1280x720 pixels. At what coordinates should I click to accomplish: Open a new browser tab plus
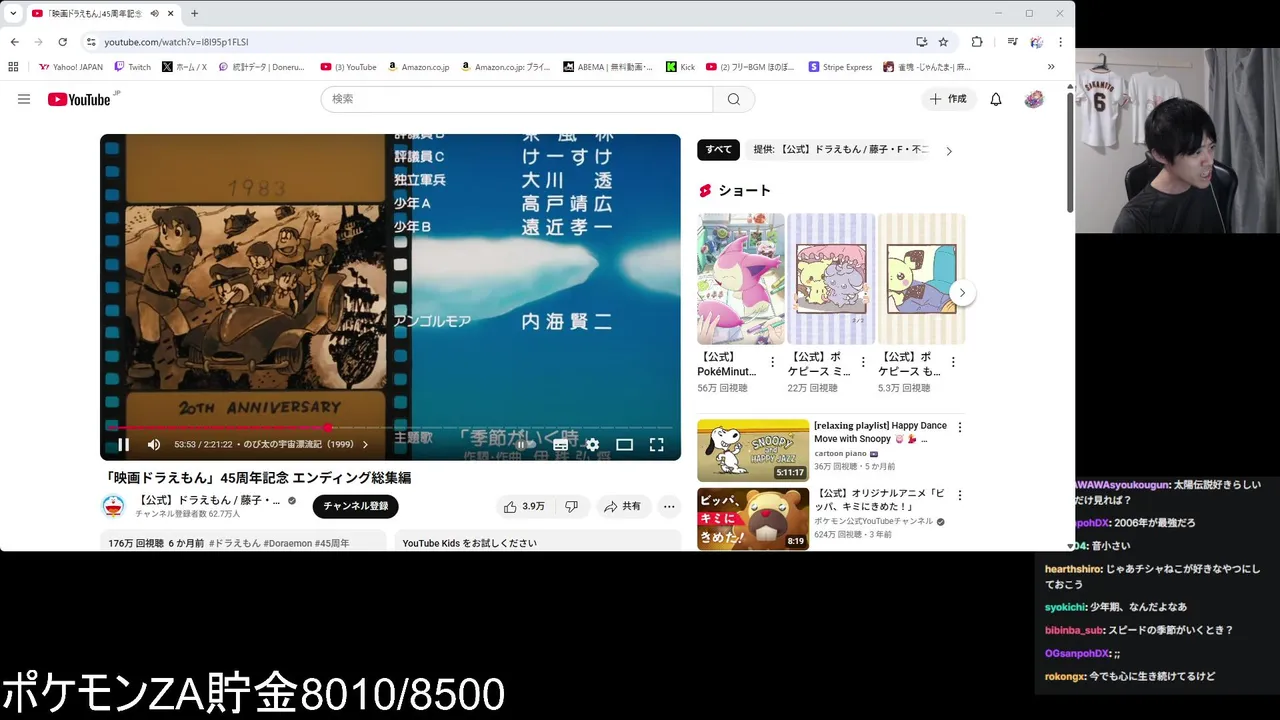point(194,13)
